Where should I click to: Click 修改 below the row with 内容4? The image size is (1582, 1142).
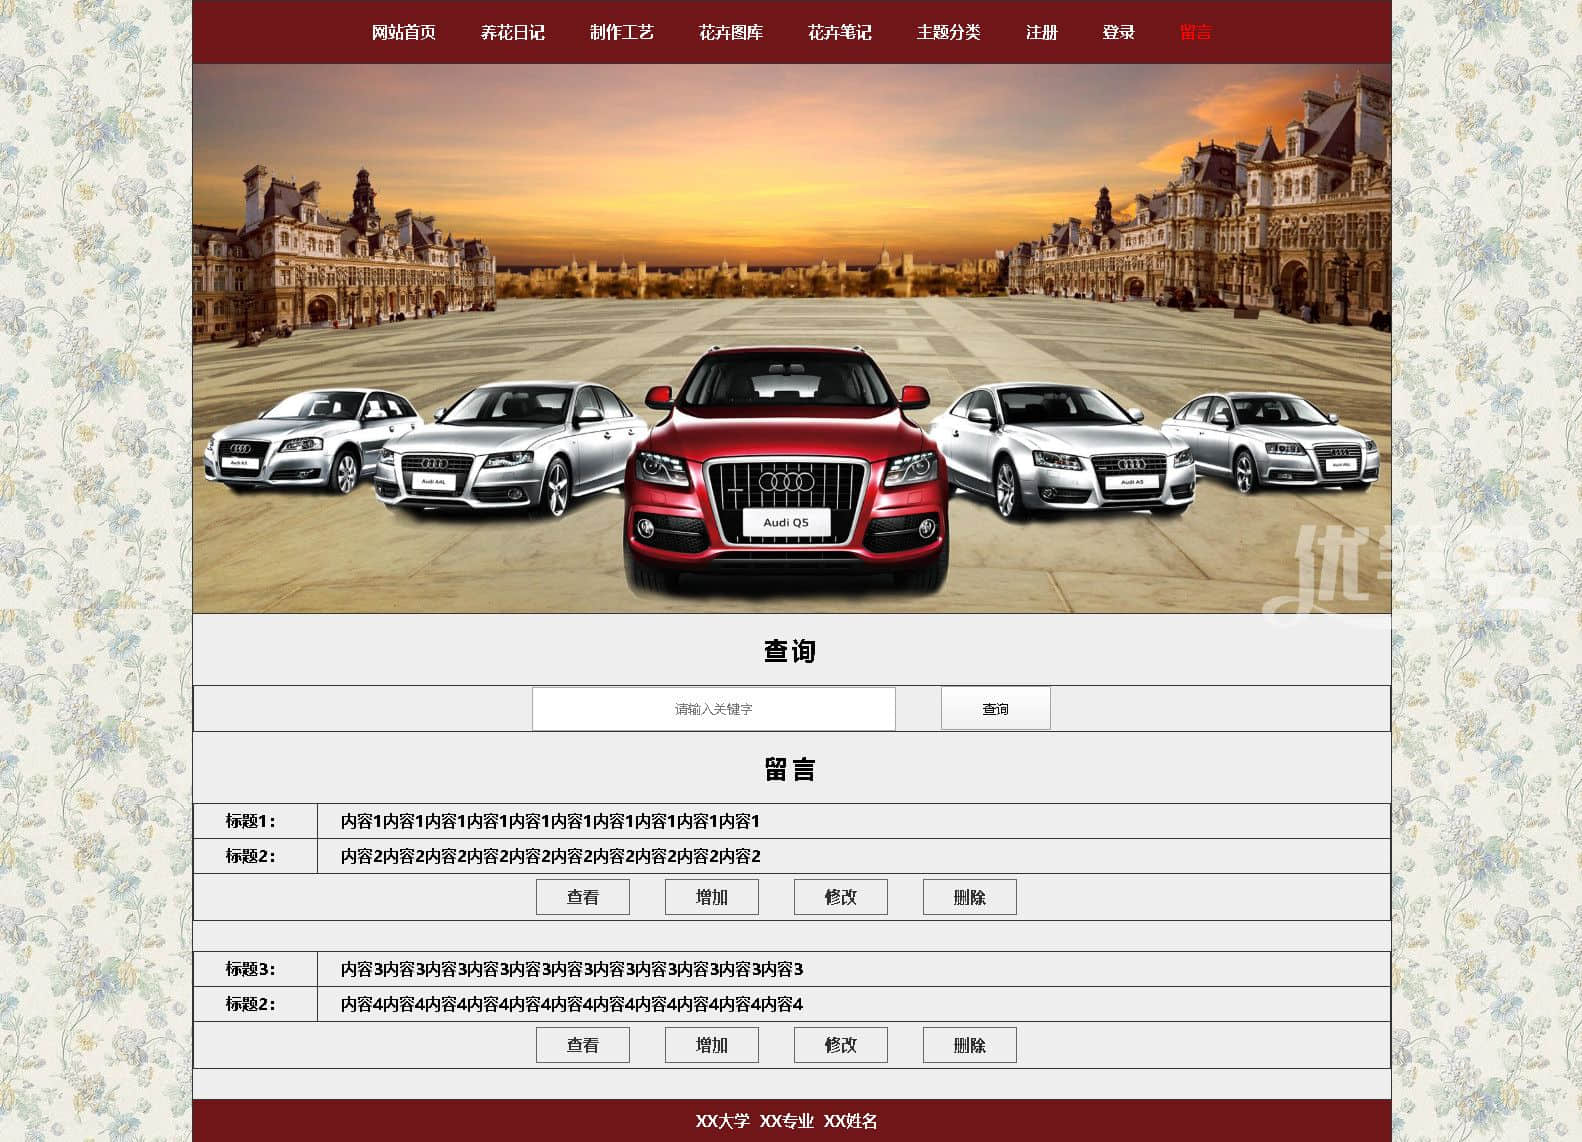[x=840, y=1045]
